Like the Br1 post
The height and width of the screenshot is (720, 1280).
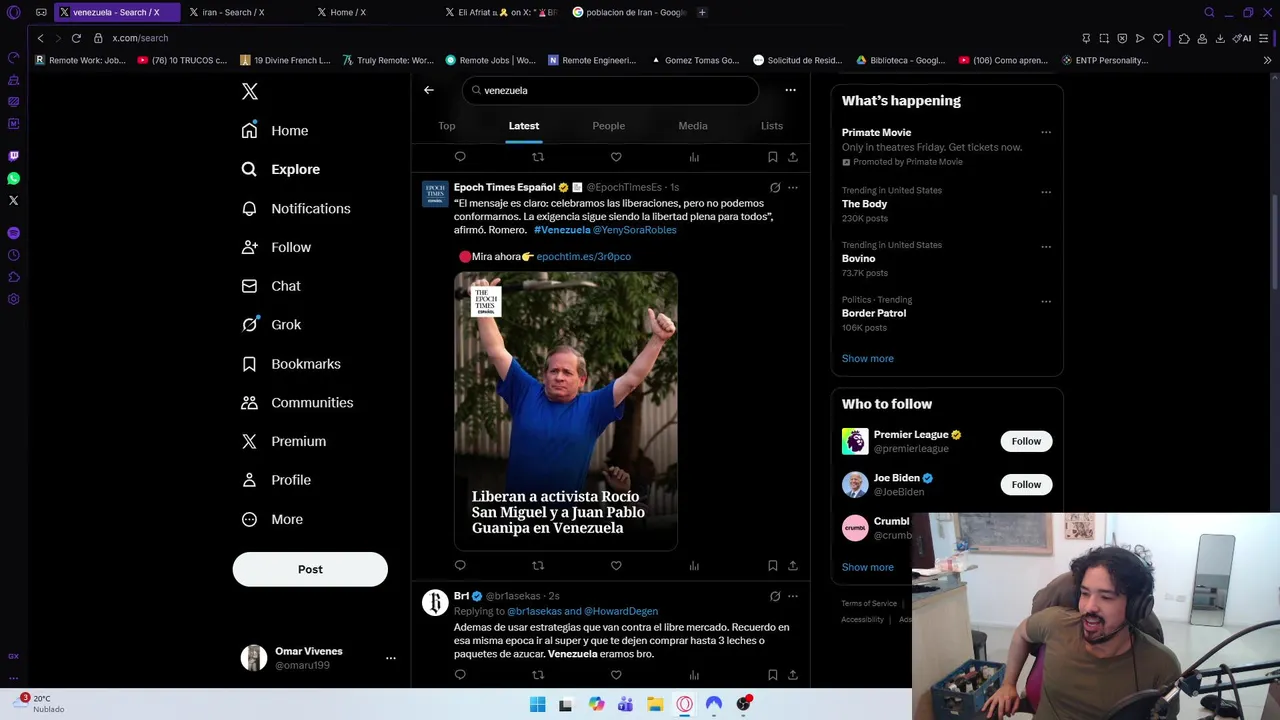click(x=616, y=675)
